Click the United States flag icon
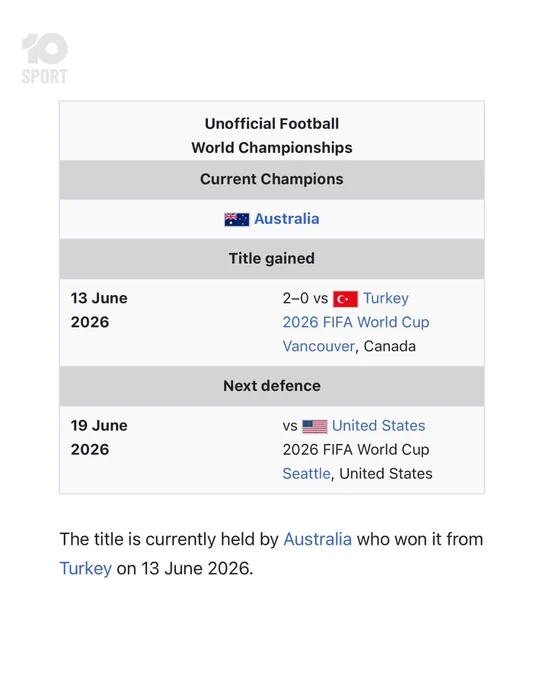Viewport: 544px width, 680px height. tap(315, 426)
